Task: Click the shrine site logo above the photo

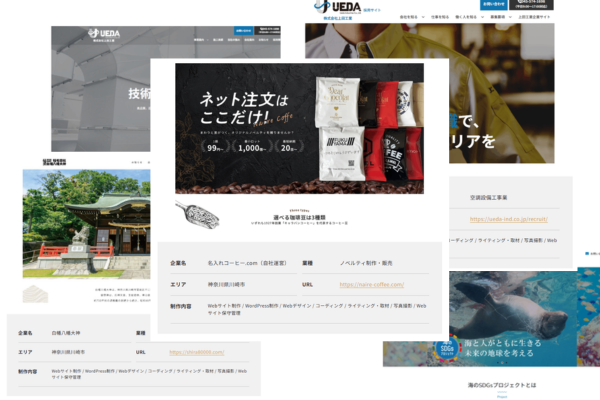Action: coord(52,160)
